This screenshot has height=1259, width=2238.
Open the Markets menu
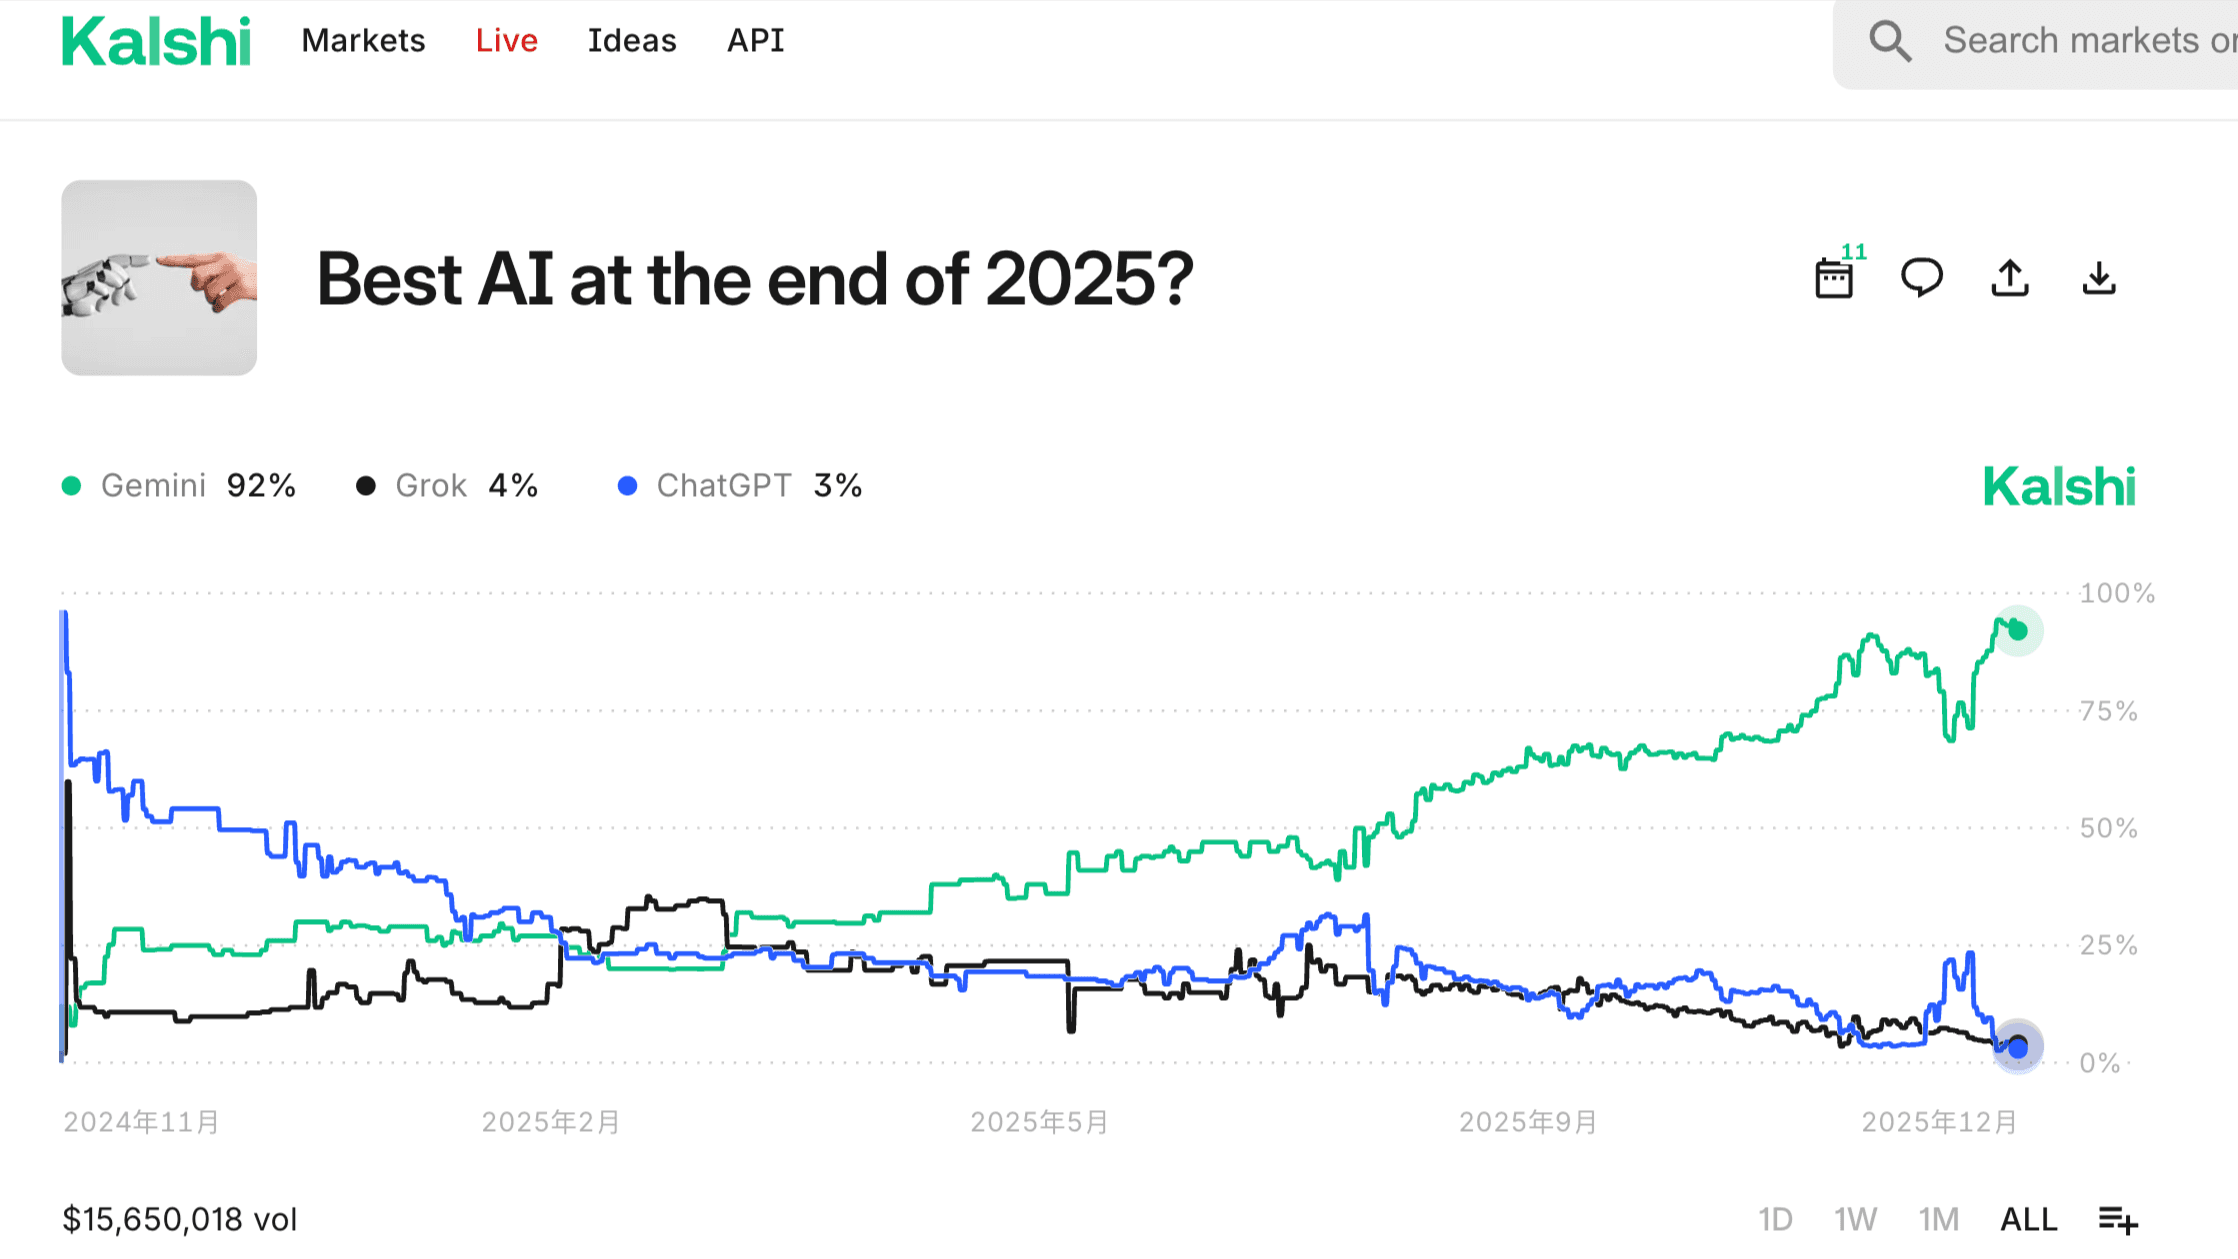(363, 40)
